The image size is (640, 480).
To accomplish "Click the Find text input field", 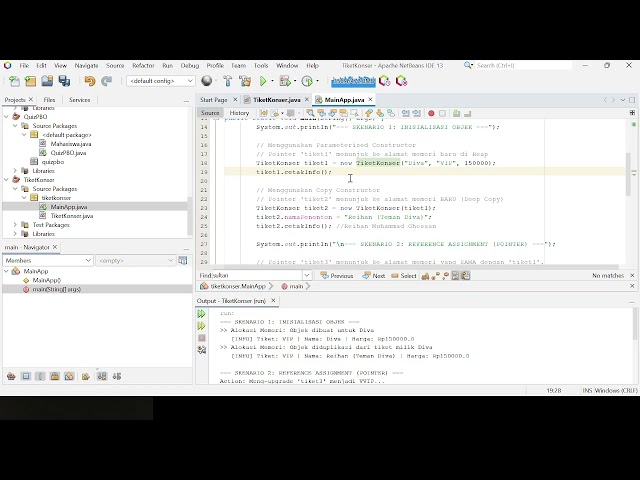I will (257, 276).
